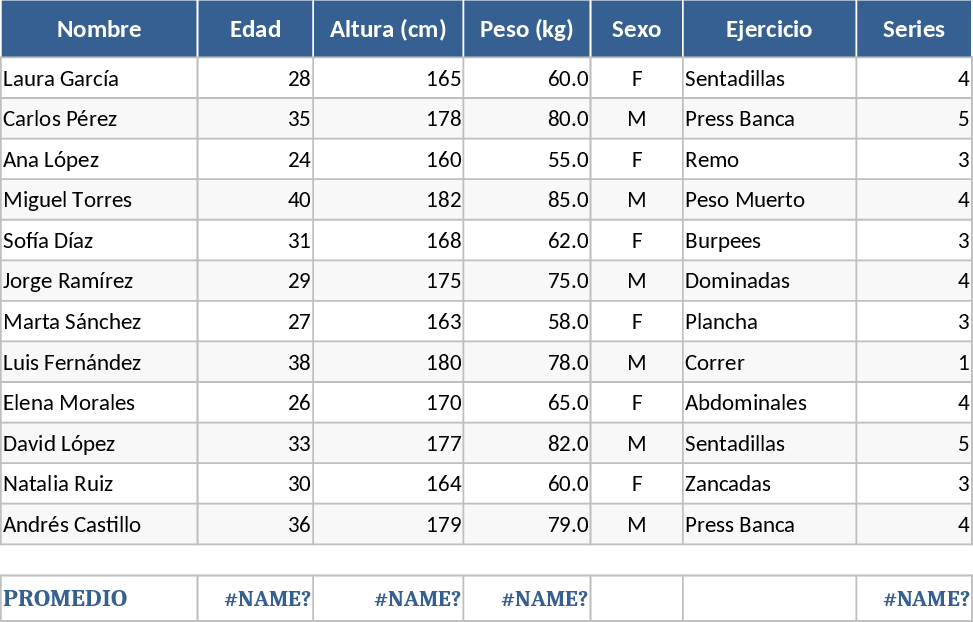Click the #NAME? error under Edad
The width and height of the screenshot is (973, 622).
256,599
